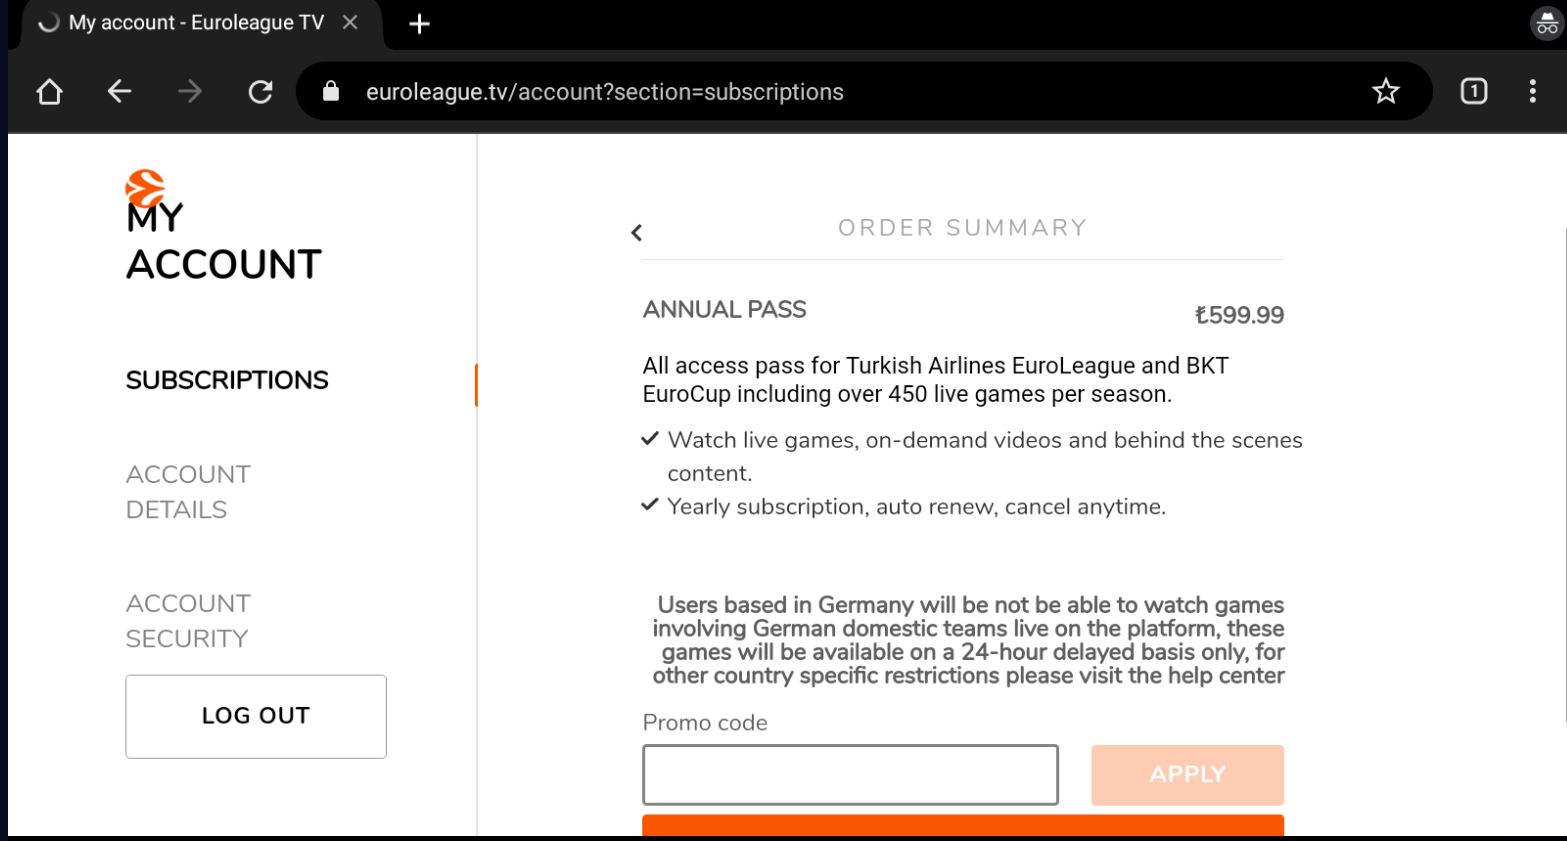Click the browser forward arrow
Screen dimensions: 1567x841
[x=189, y=92]
